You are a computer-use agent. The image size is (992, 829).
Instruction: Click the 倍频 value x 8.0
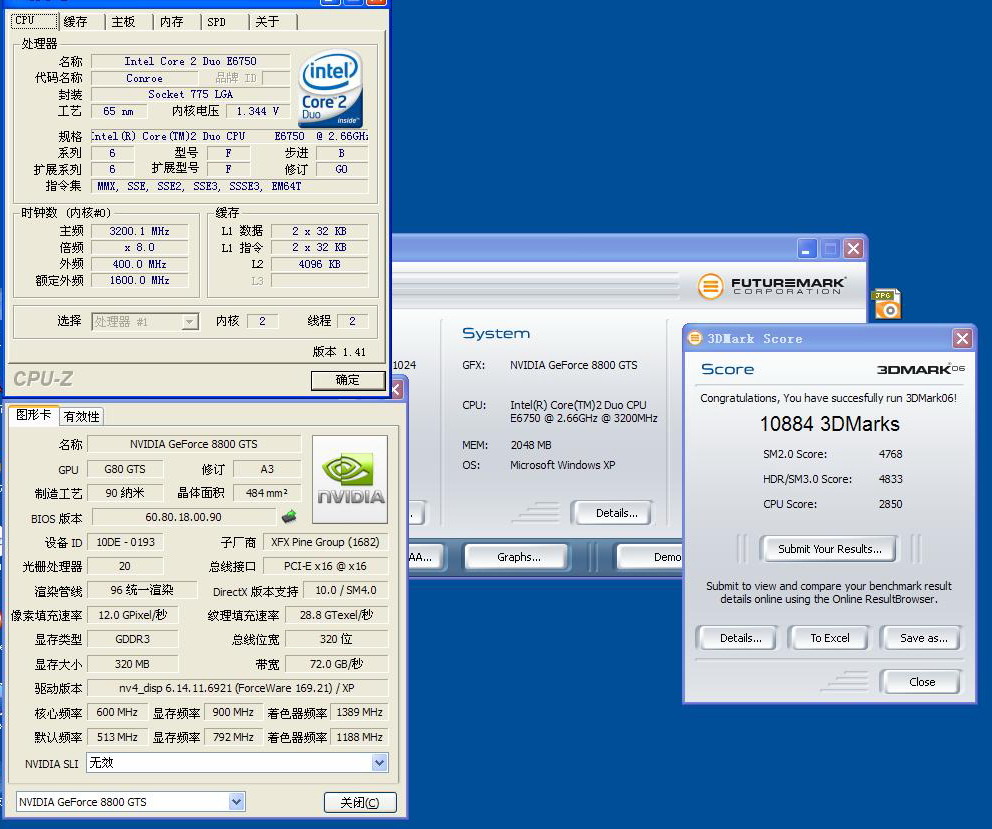(x=139, y=247)
